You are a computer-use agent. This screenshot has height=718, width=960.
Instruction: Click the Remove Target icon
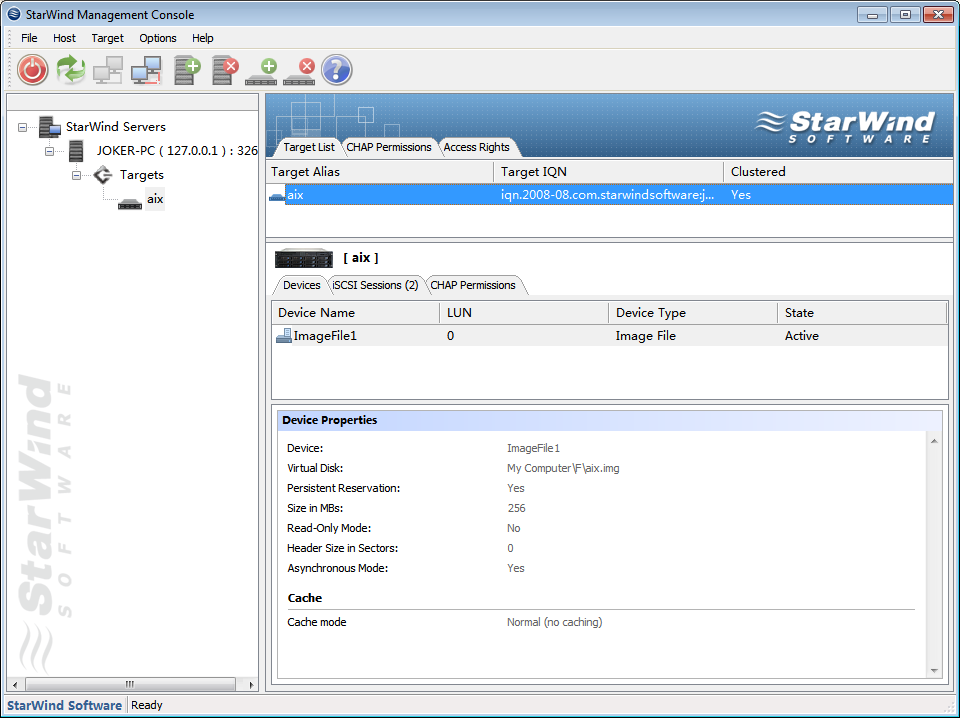[299, 72]
